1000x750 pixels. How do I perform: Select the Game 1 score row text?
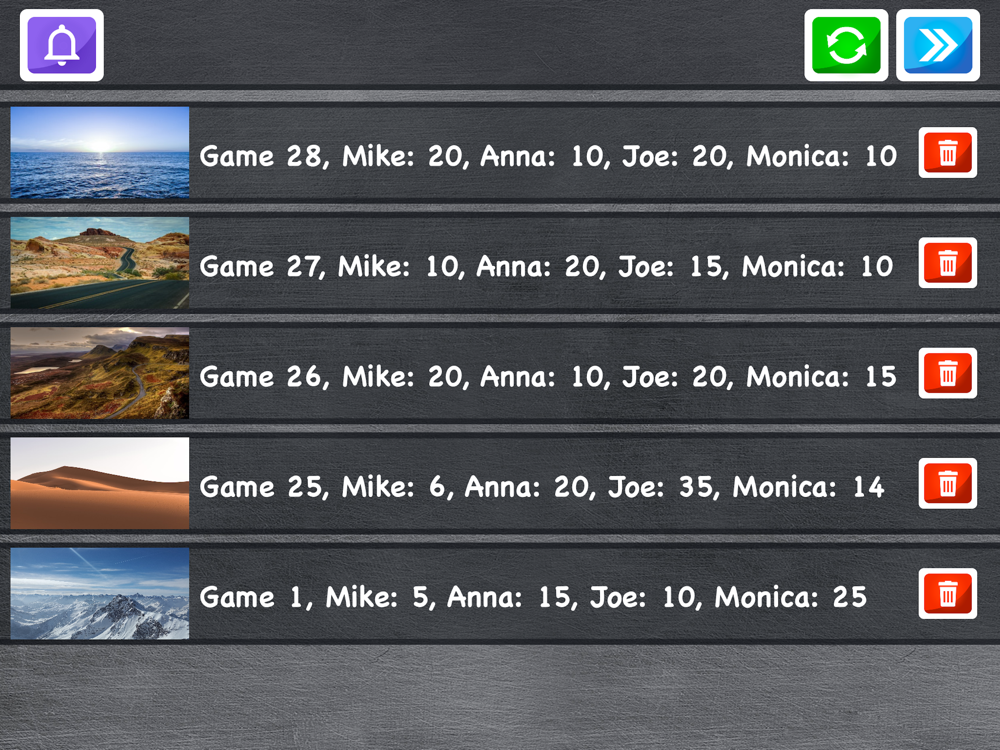pyautogui.click(x=533, y=598)
